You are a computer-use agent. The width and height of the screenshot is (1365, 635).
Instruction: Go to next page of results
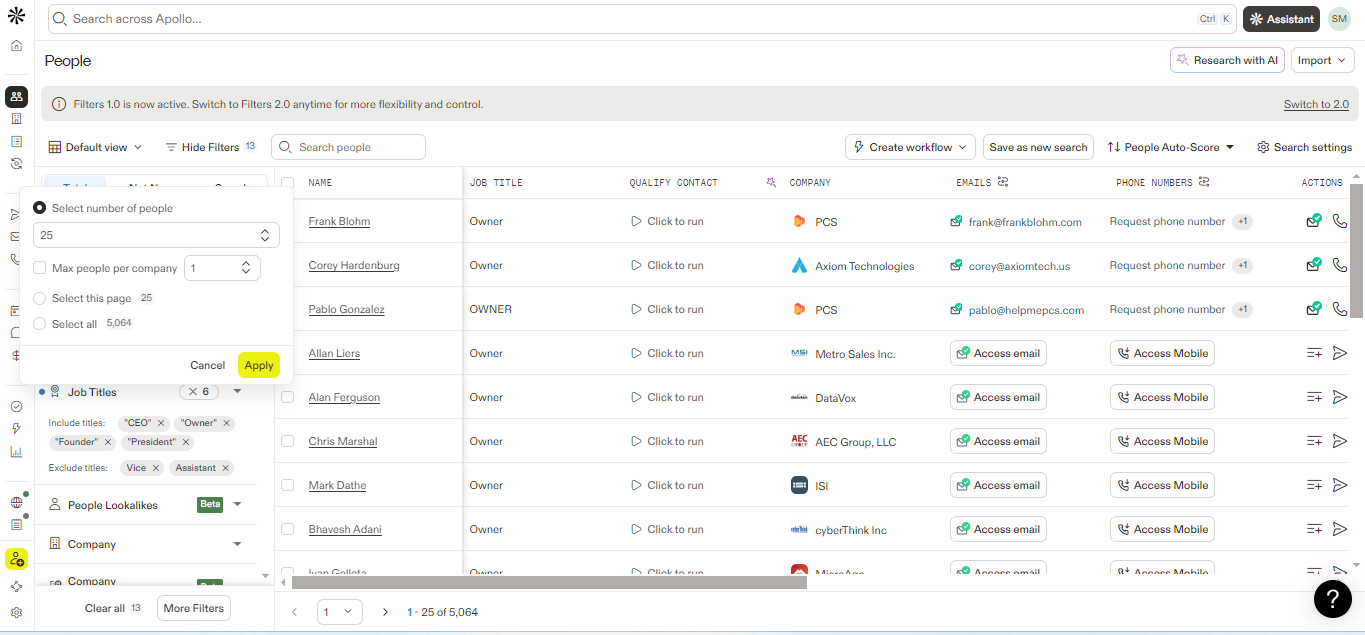point(385,612)
